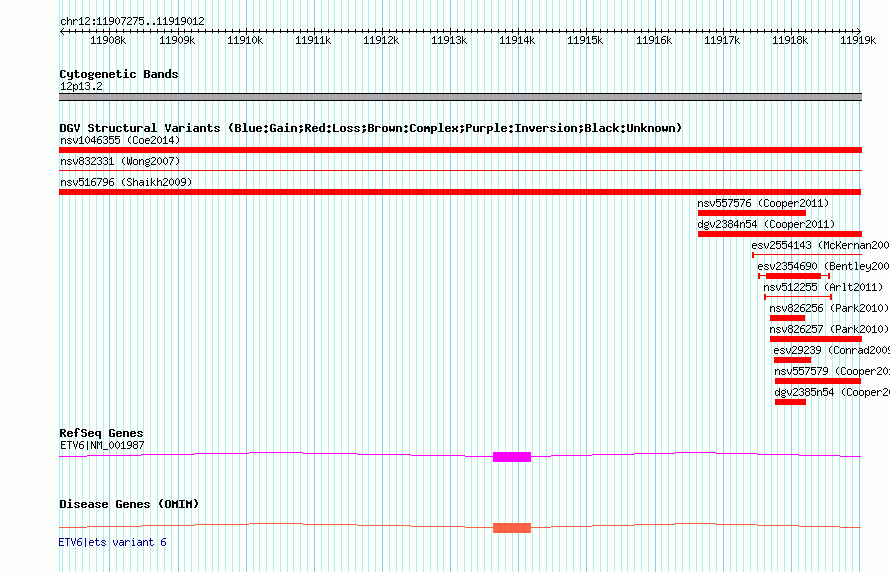The height and width of the screenshot is (572, 890).
Task: Click the 11918k ruler position
Action: pos(790,40)
